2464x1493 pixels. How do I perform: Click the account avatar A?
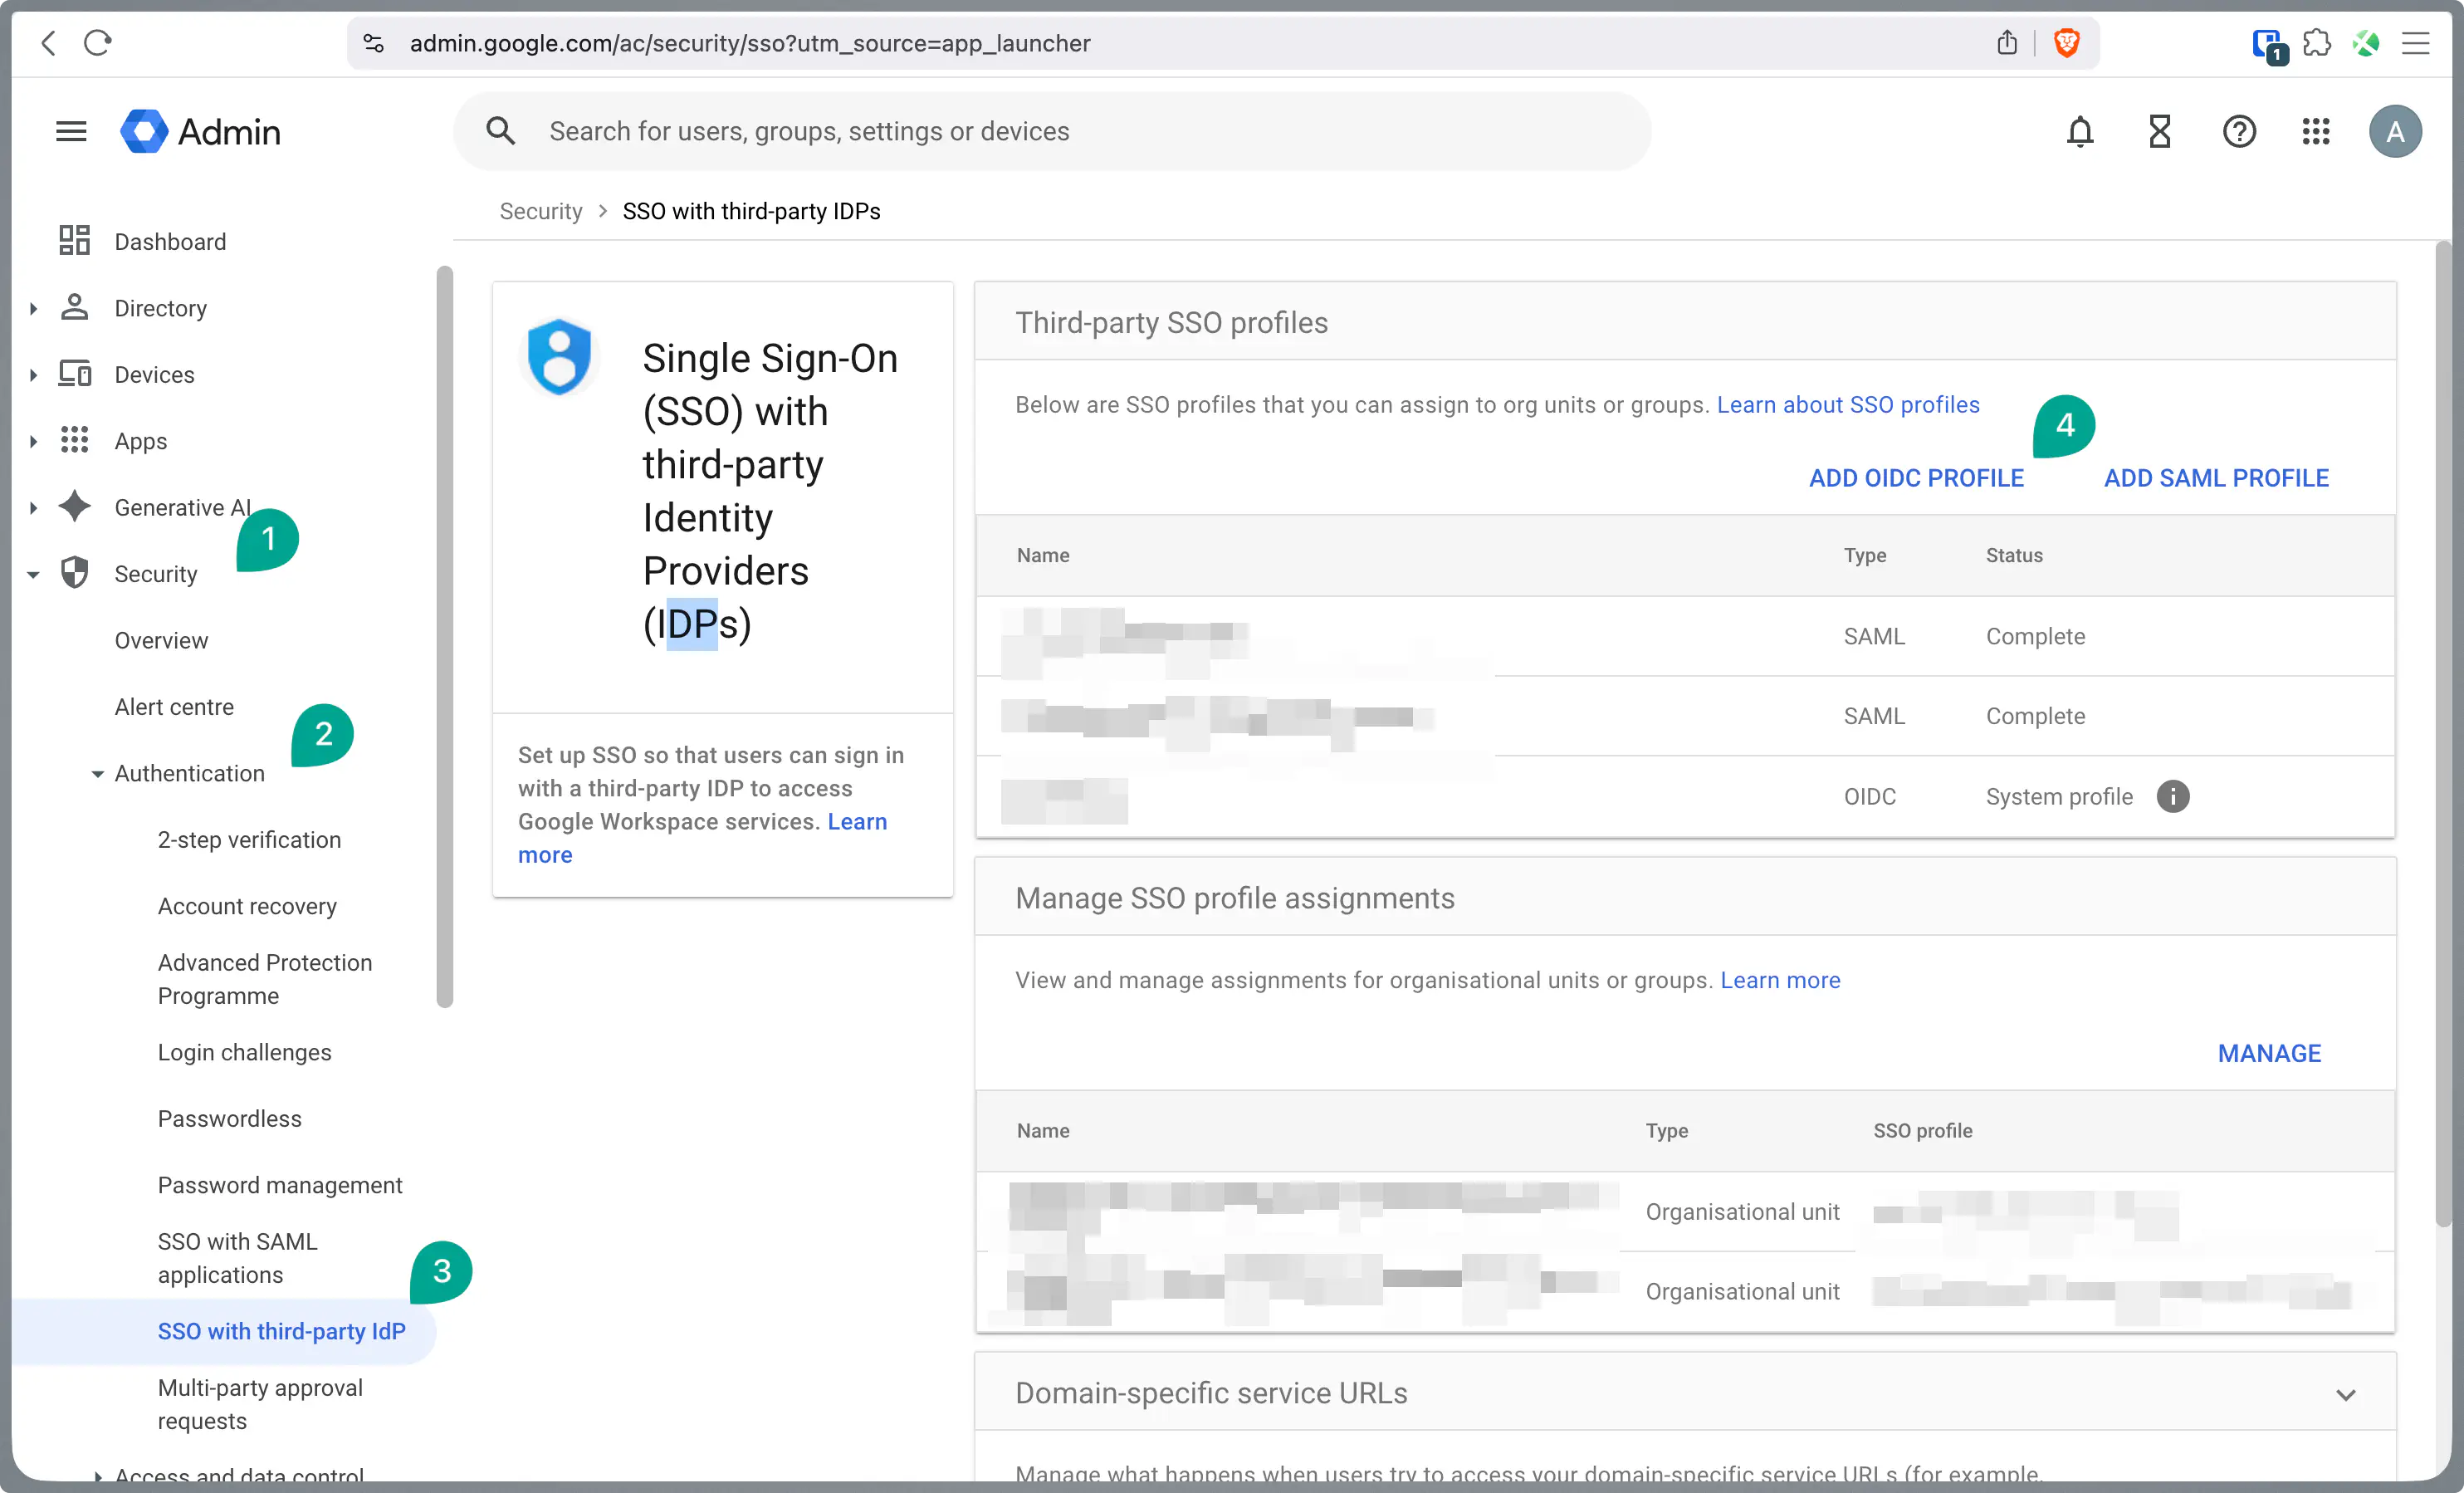(x=2394, y=131)
